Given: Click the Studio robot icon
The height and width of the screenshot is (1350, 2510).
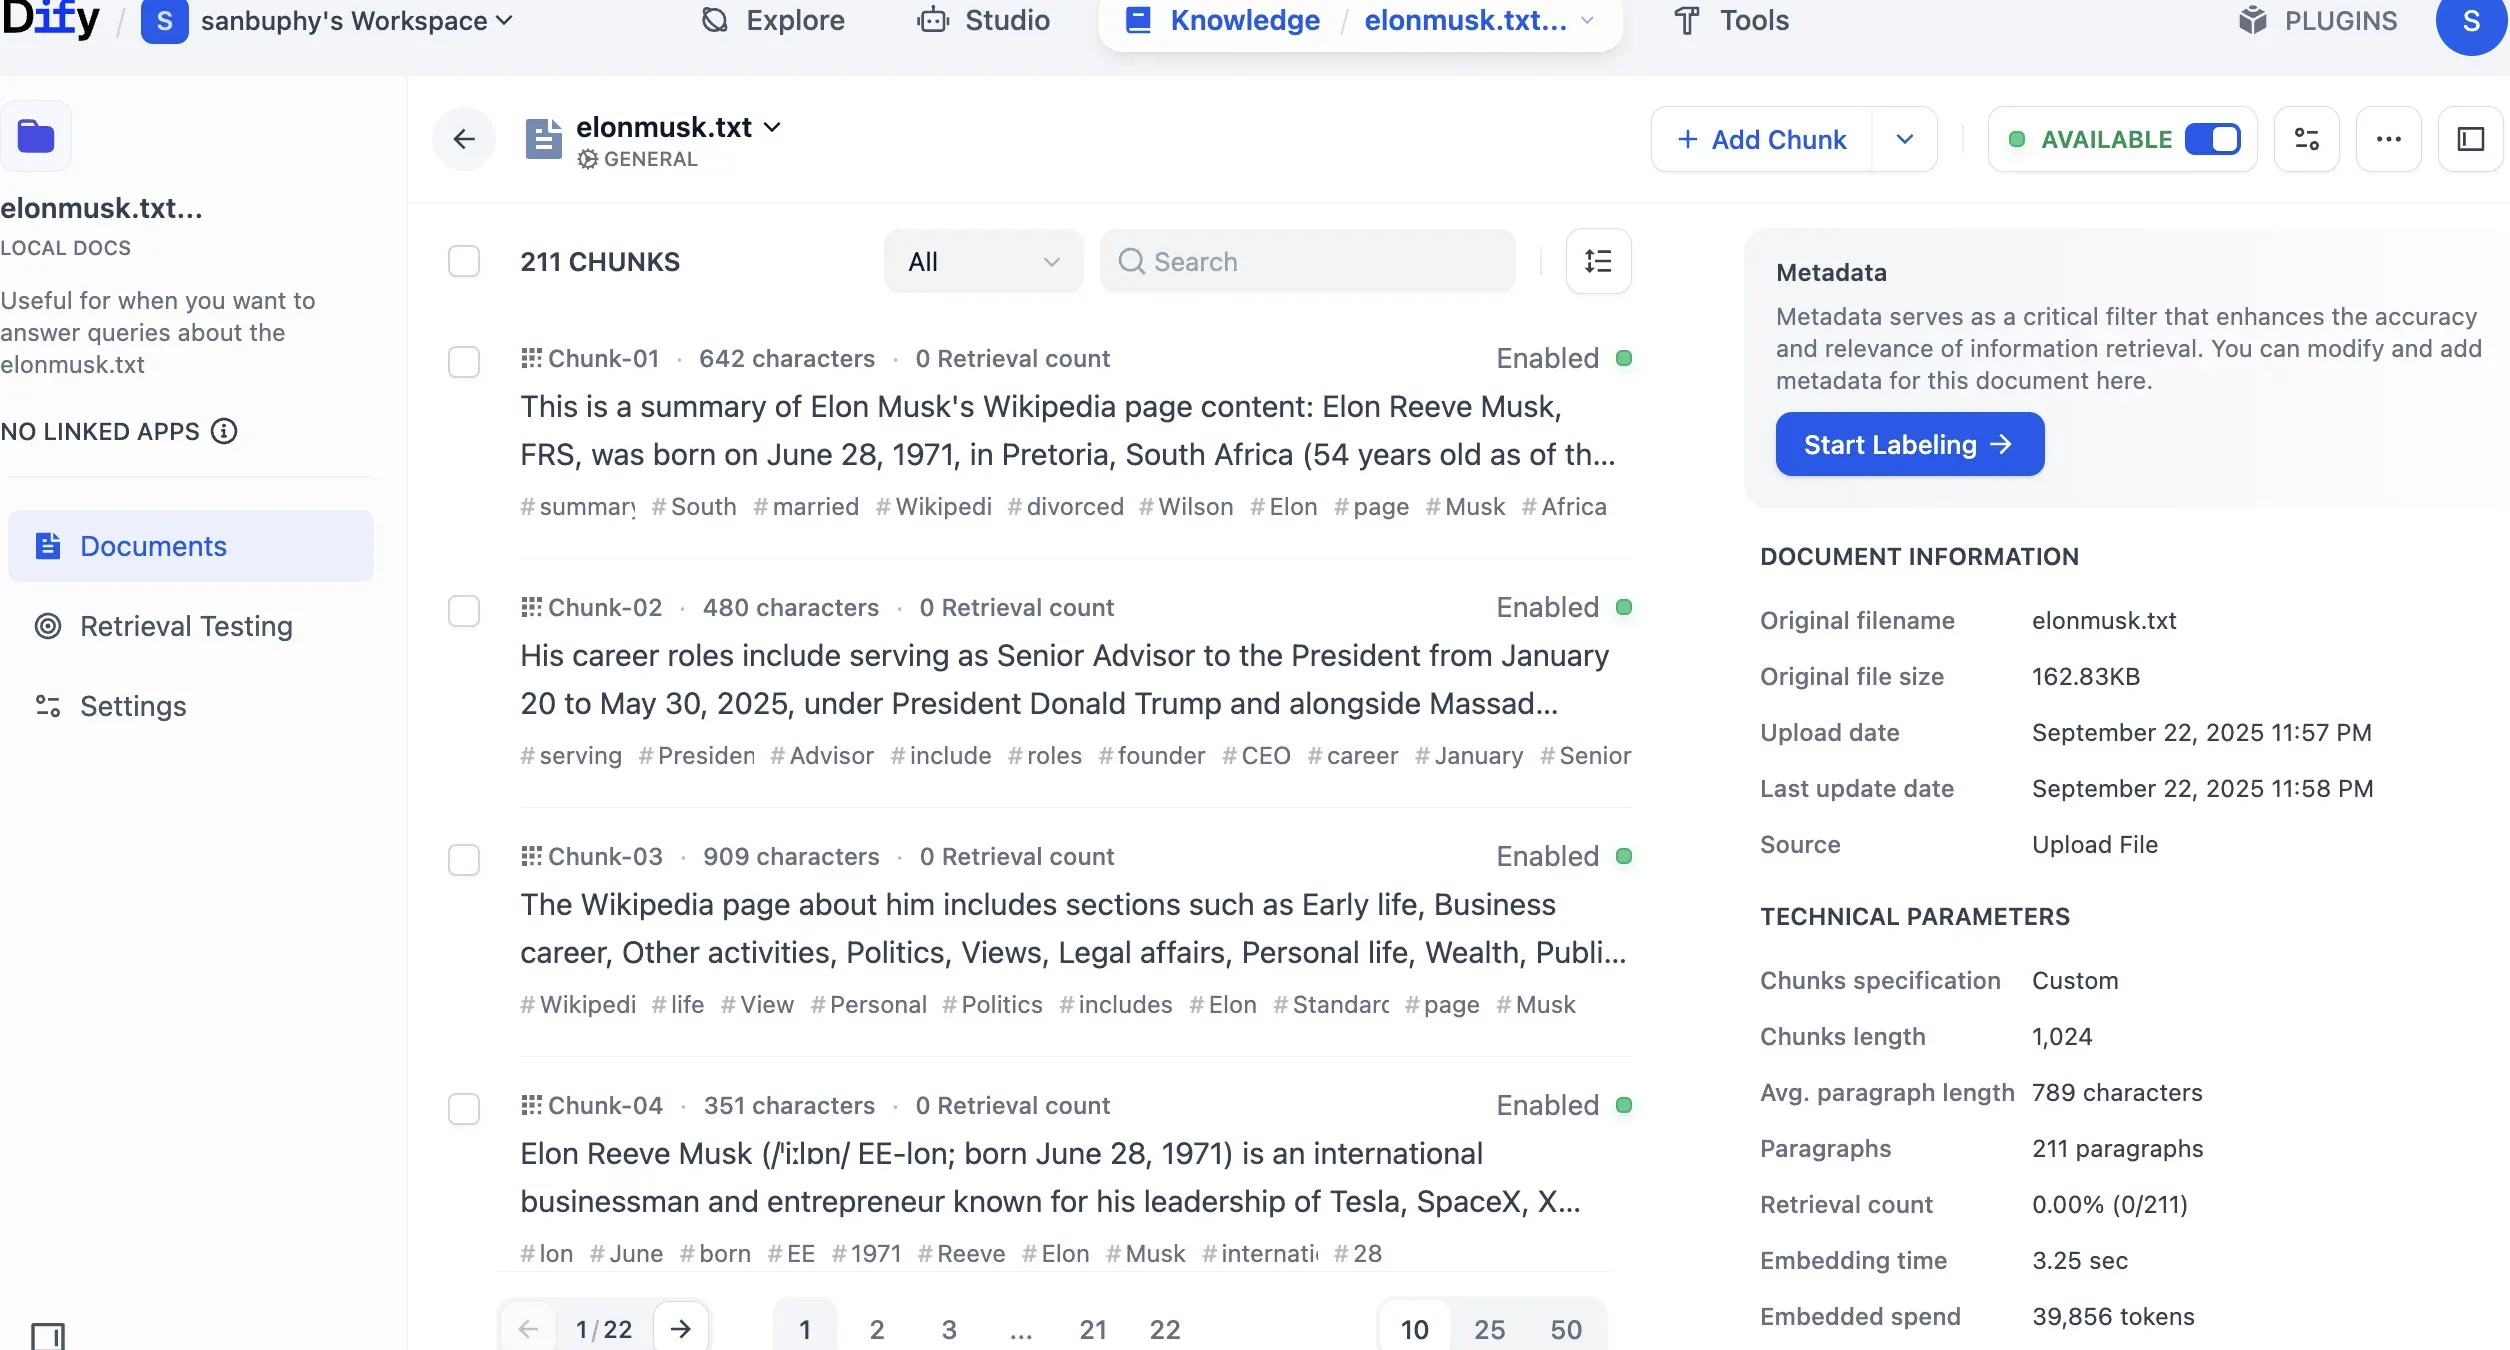Looking at the screenshot, I should (933, 20).
